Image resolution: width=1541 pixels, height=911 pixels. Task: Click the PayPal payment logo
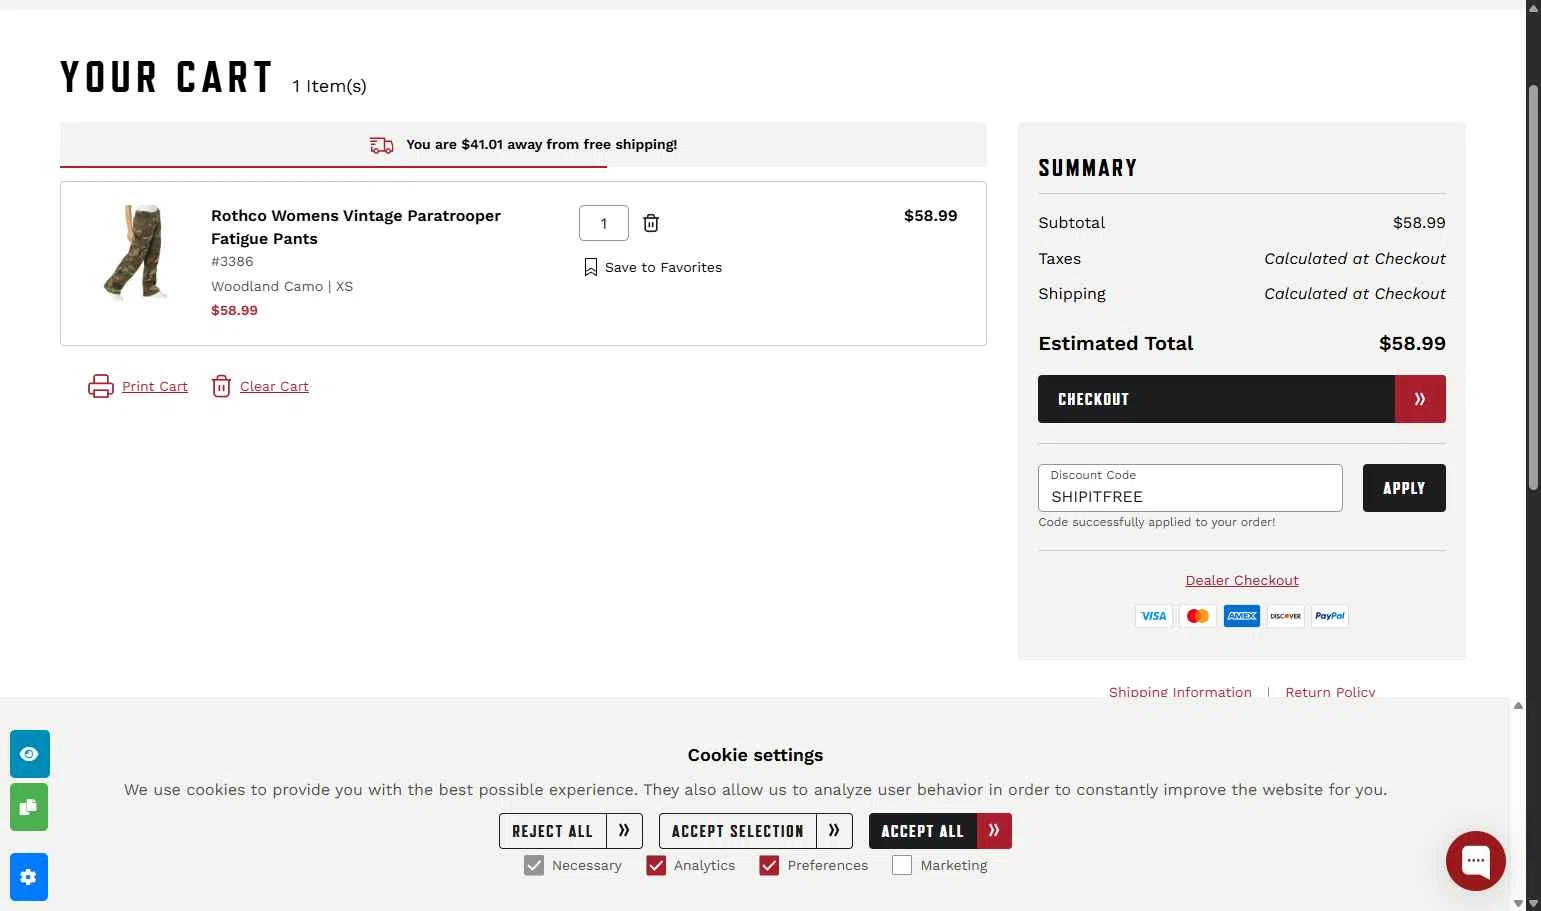click(1329, 616)
